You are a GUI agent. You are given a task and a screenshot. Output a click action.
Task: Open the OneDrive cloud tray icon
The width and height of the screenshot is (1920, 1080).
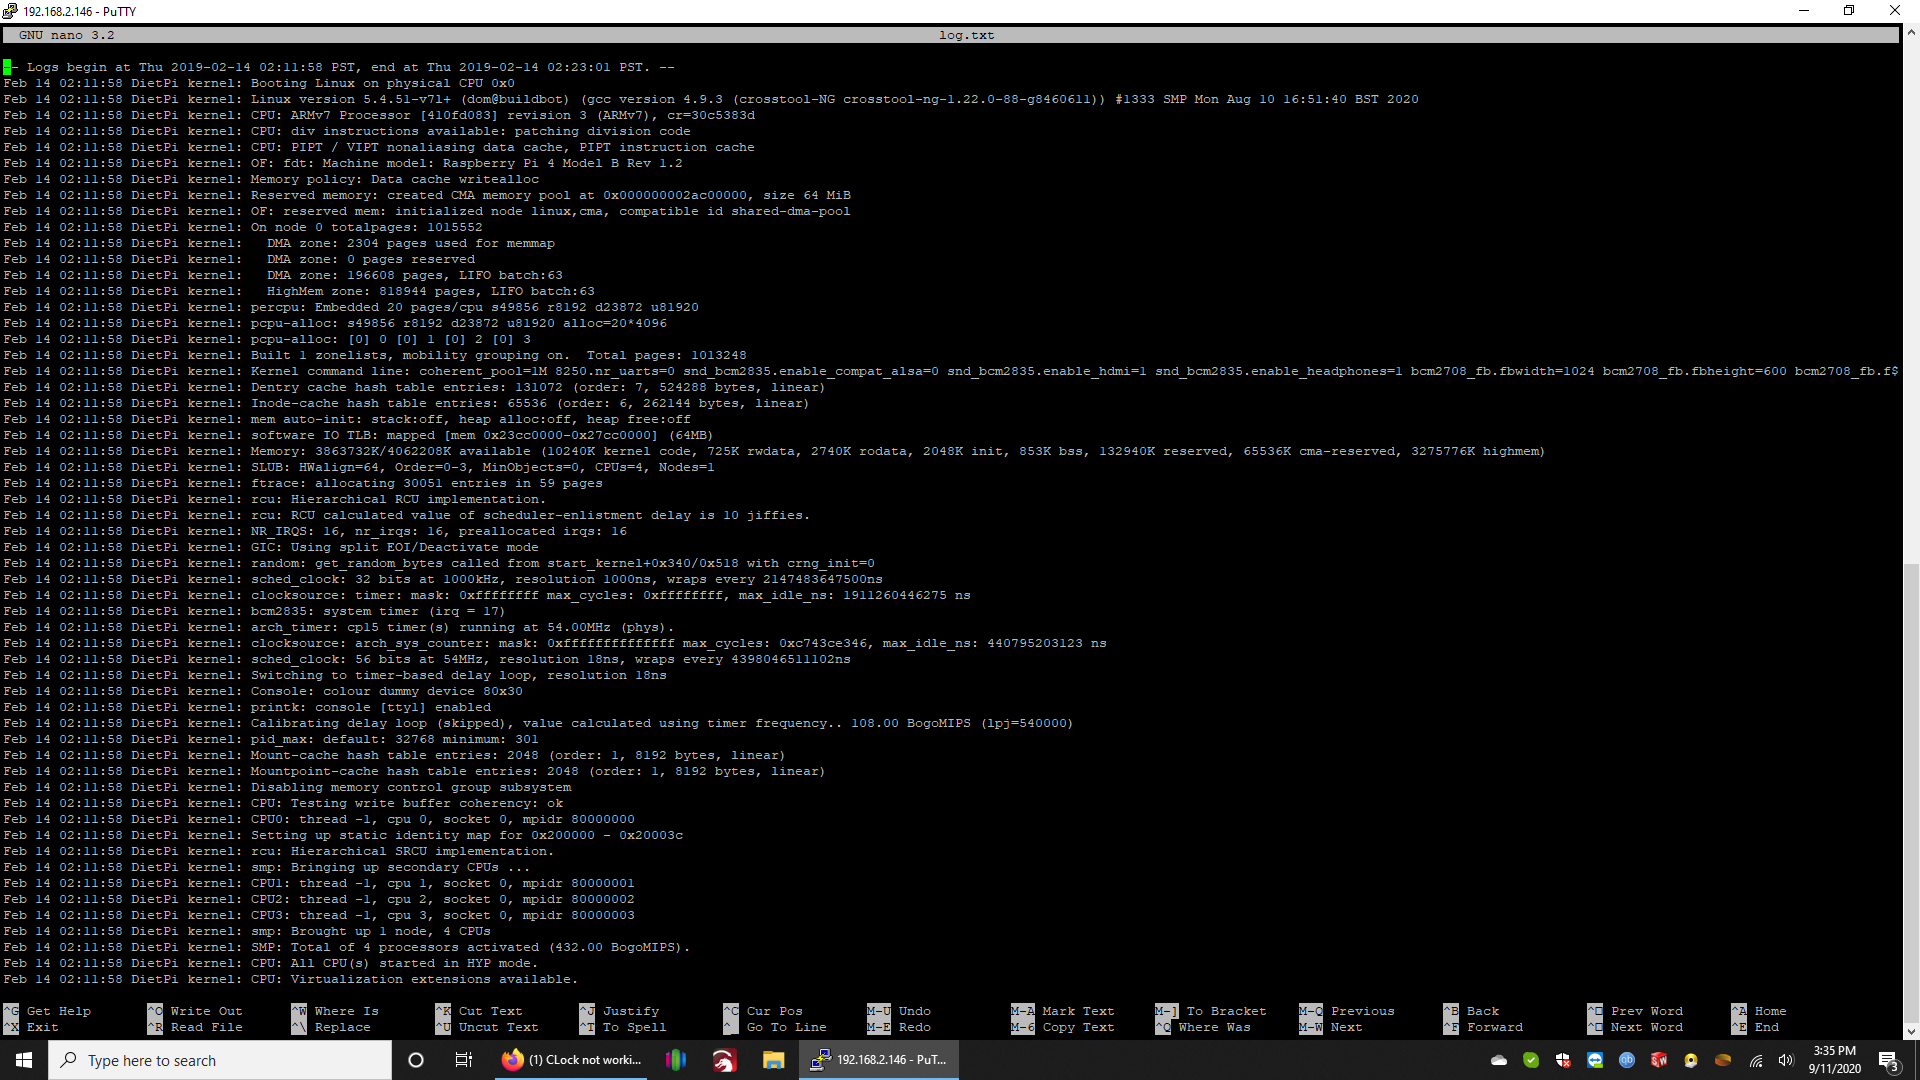pos(1499,1060)
